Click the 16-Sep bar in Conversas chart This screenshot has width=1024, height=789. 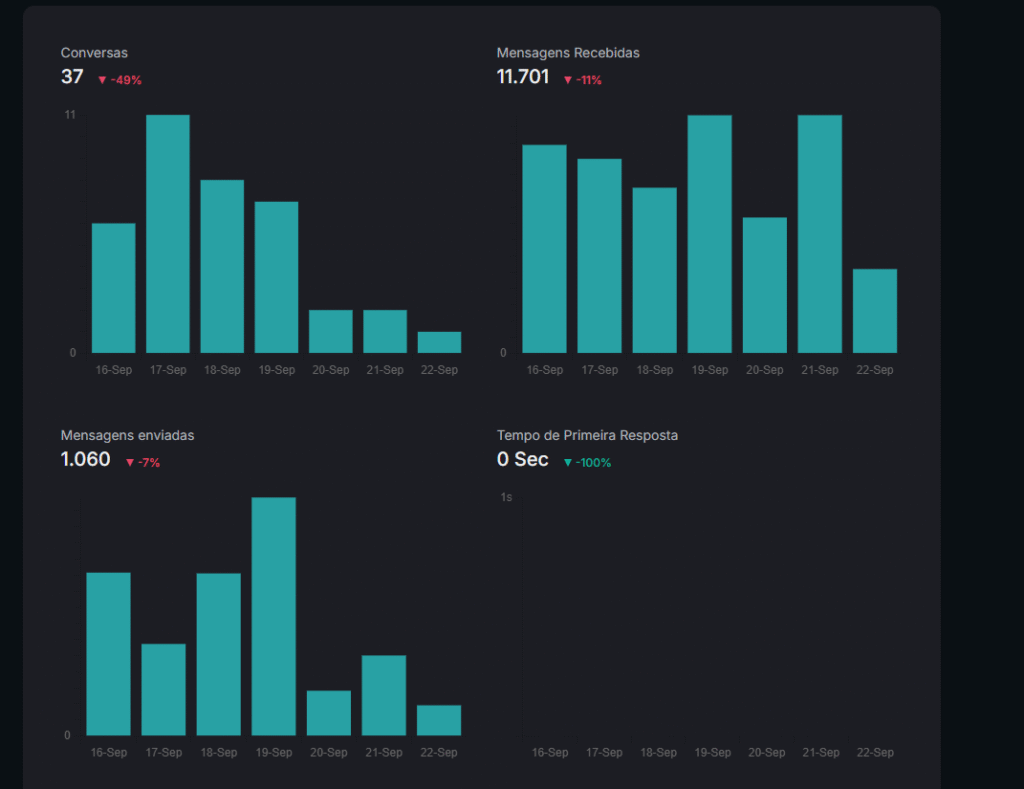pyautogui.click(x=114, y=288)
